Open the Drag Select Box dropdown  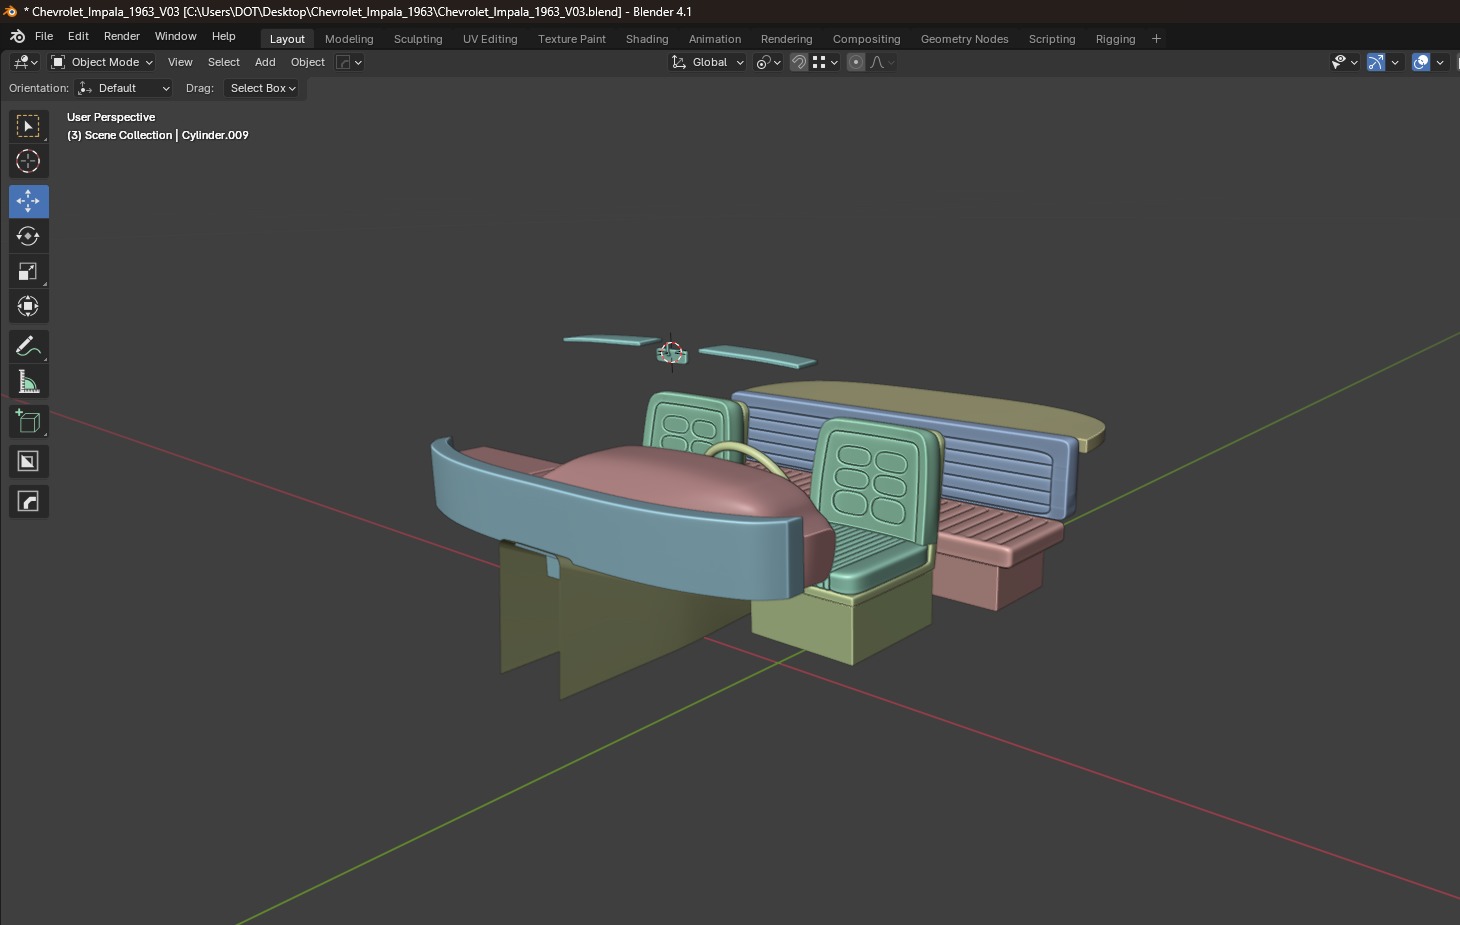tap(262, 88)
